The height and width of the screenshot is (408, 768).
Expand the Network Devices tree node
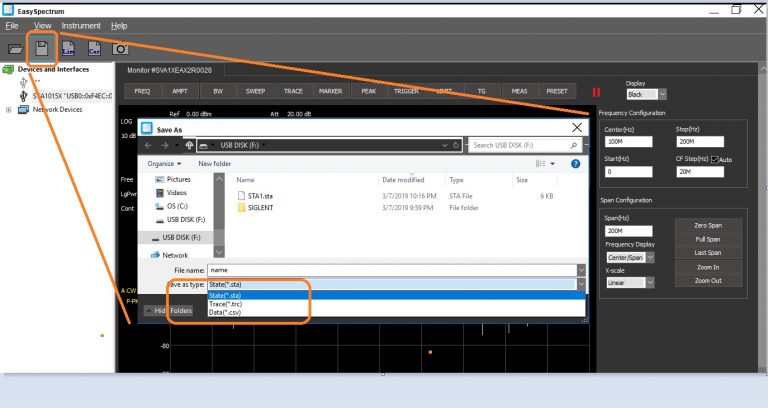(x=9, y=110)
